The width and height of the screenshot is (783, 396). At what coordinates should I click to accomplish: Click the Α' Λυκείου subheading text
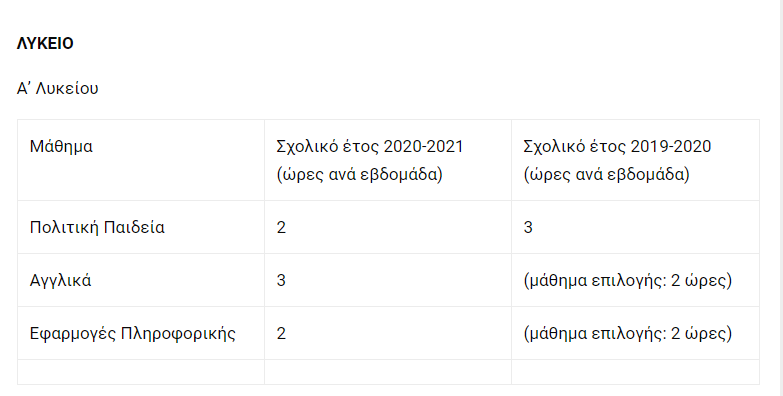(x=57, y=88)
